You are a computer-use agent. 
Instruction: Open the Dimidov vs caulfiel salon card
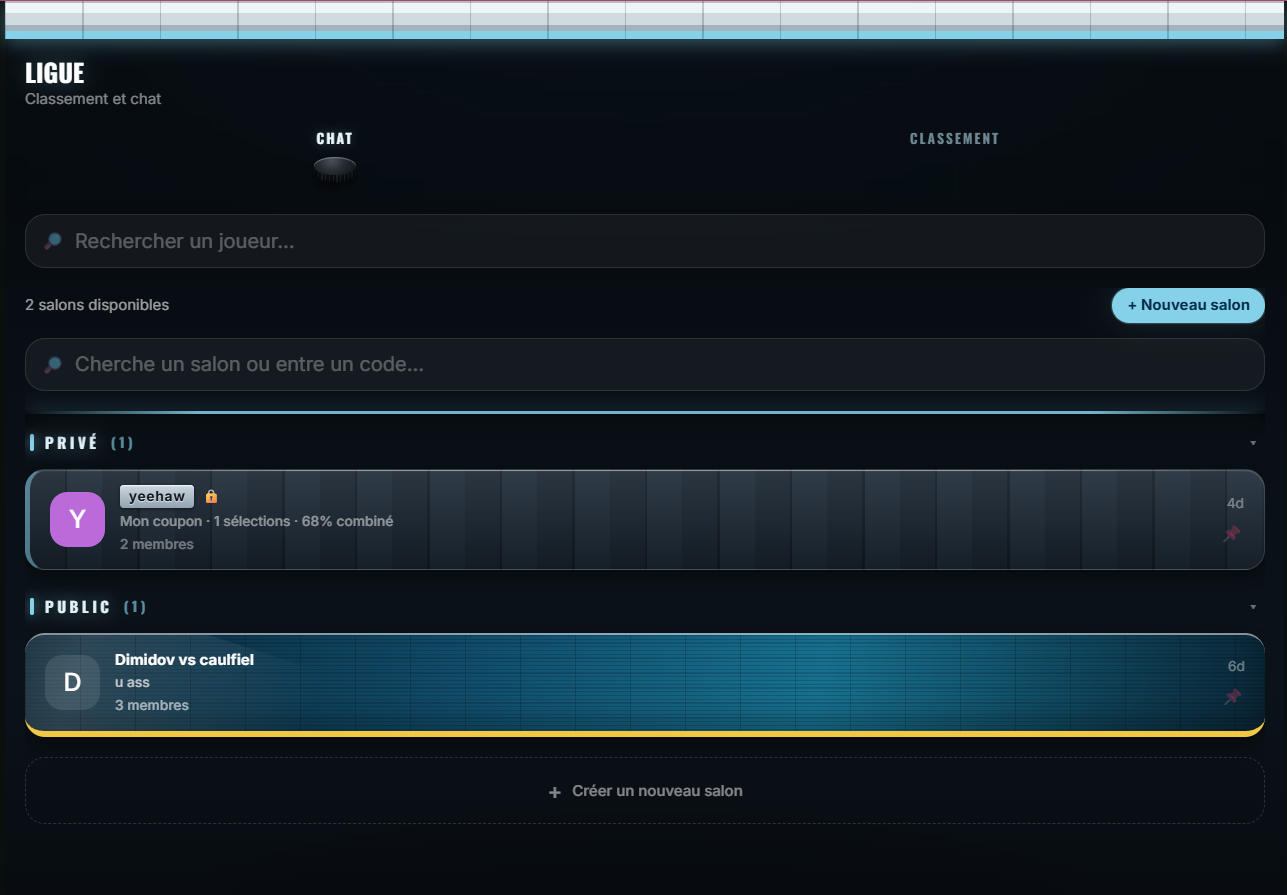point(645,684)
